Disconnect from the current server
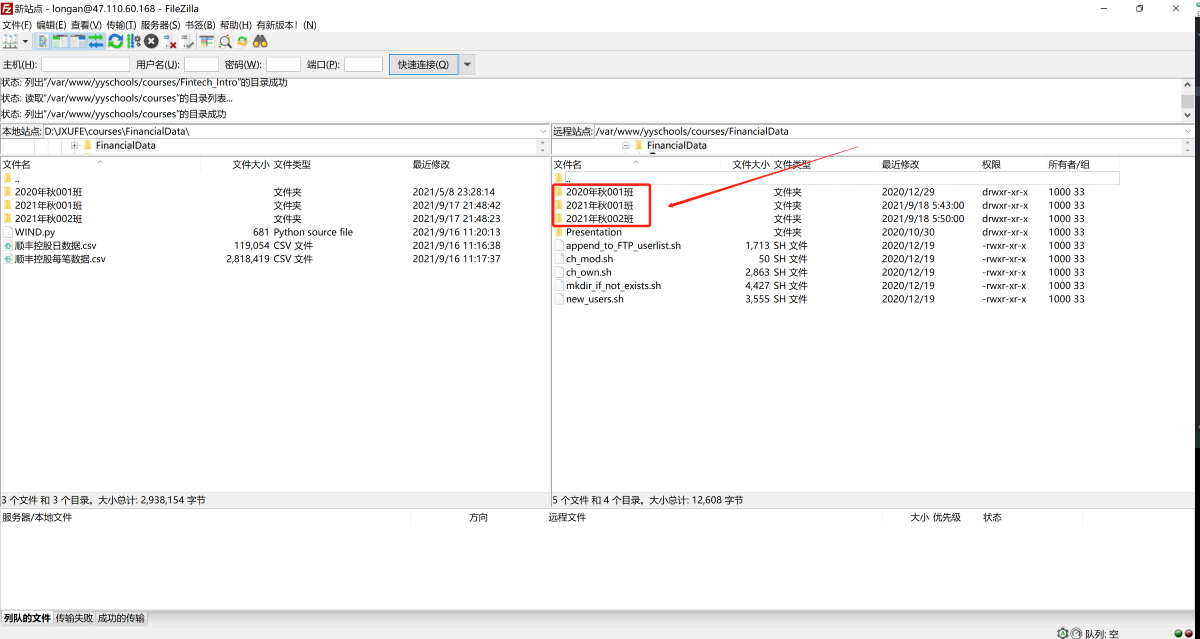 point(169,41)
